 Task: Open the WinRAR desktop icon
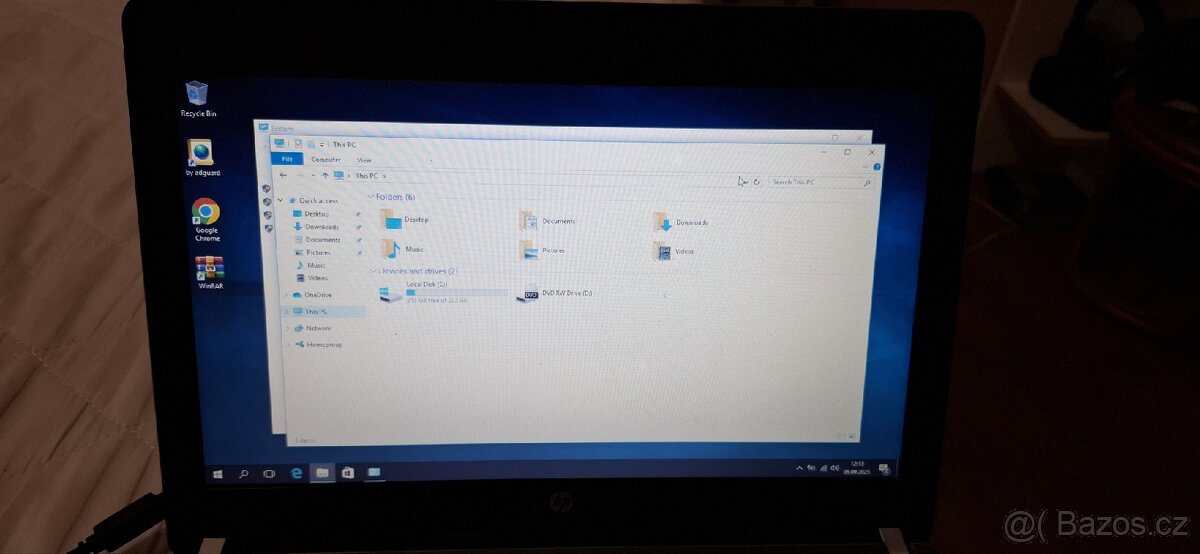tap(209, 272)
